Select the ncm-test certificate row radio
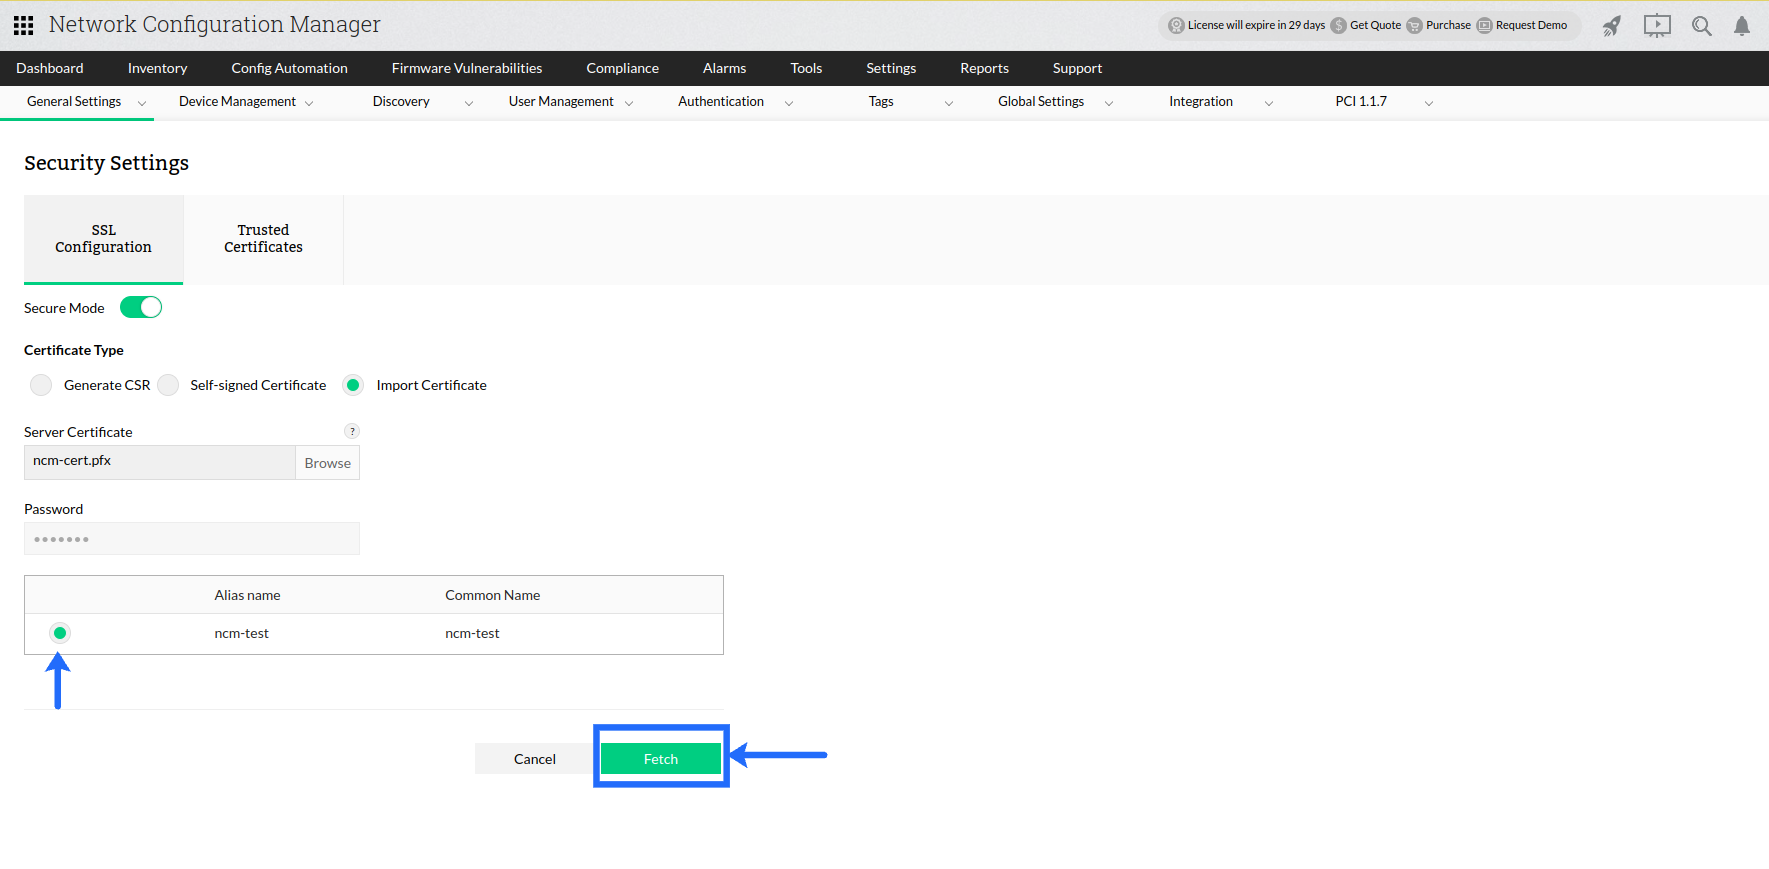Image resolution: width=1769 pixels, height=869 pixels. [60, 633]
